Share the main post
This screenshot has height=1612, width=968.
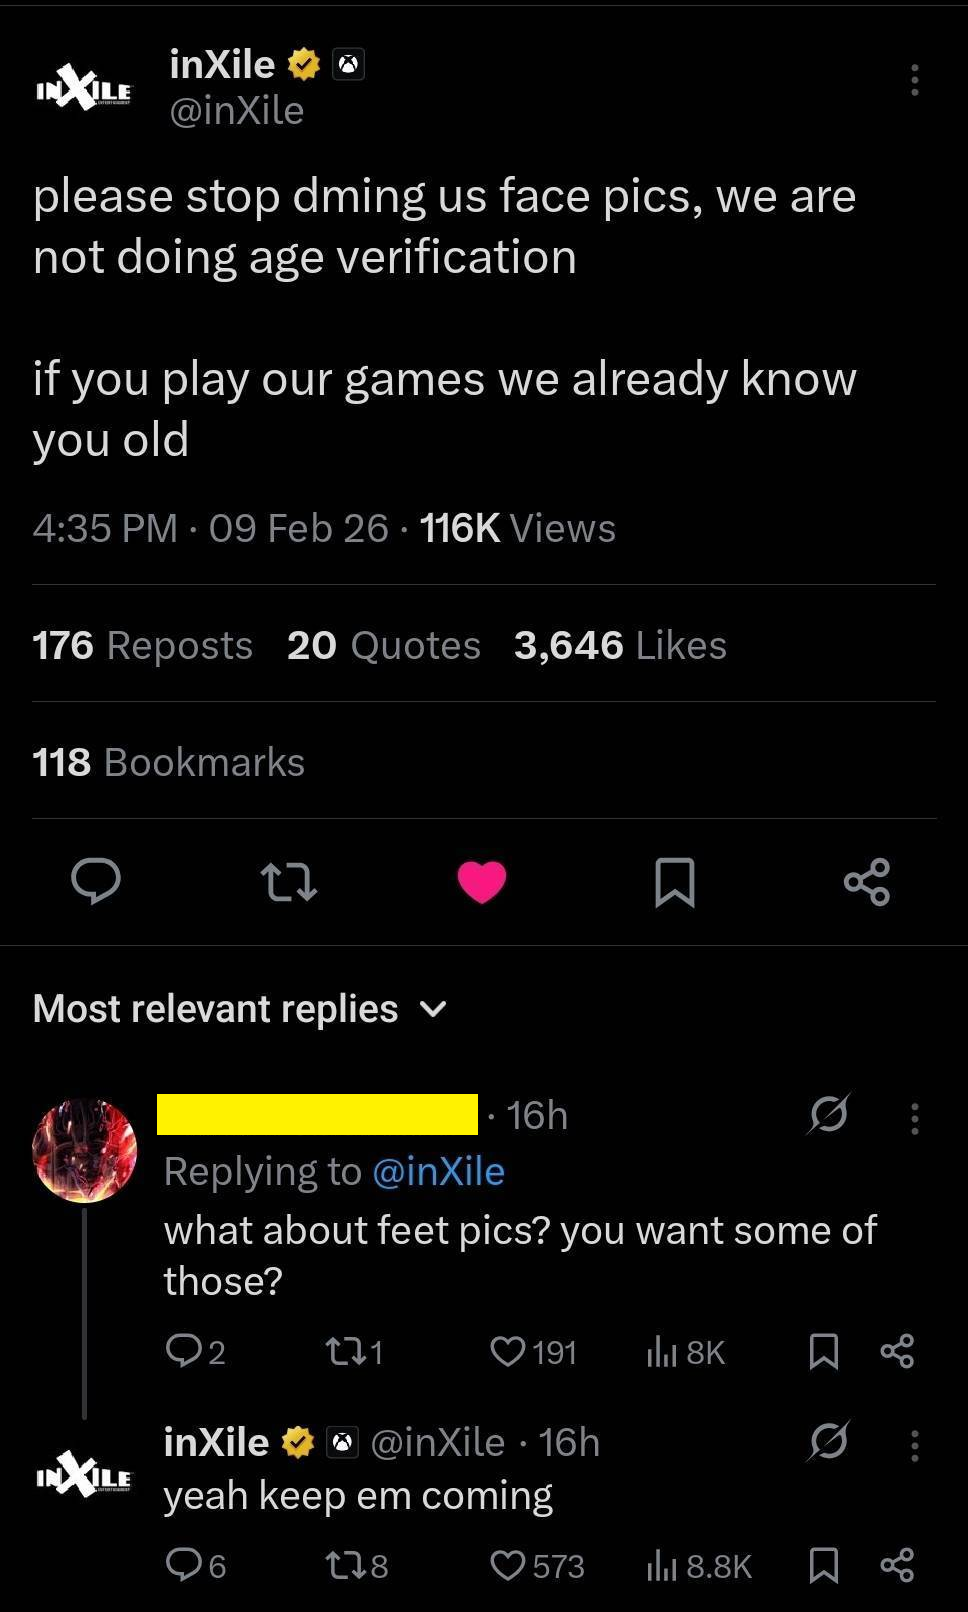pyautogui.click(x=867, y=882)
